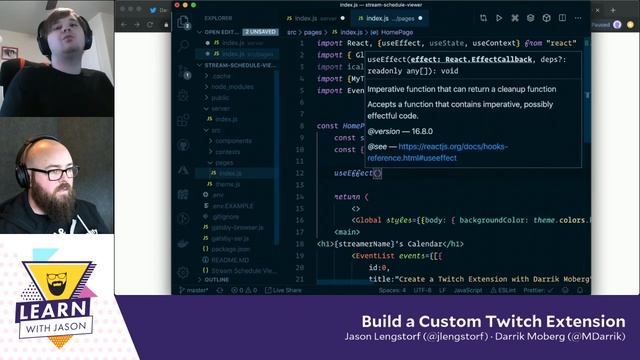This screenshot has height=360, width=640.
Task: Open the notifications bell in the status bar
Action: tap(580, 290)
